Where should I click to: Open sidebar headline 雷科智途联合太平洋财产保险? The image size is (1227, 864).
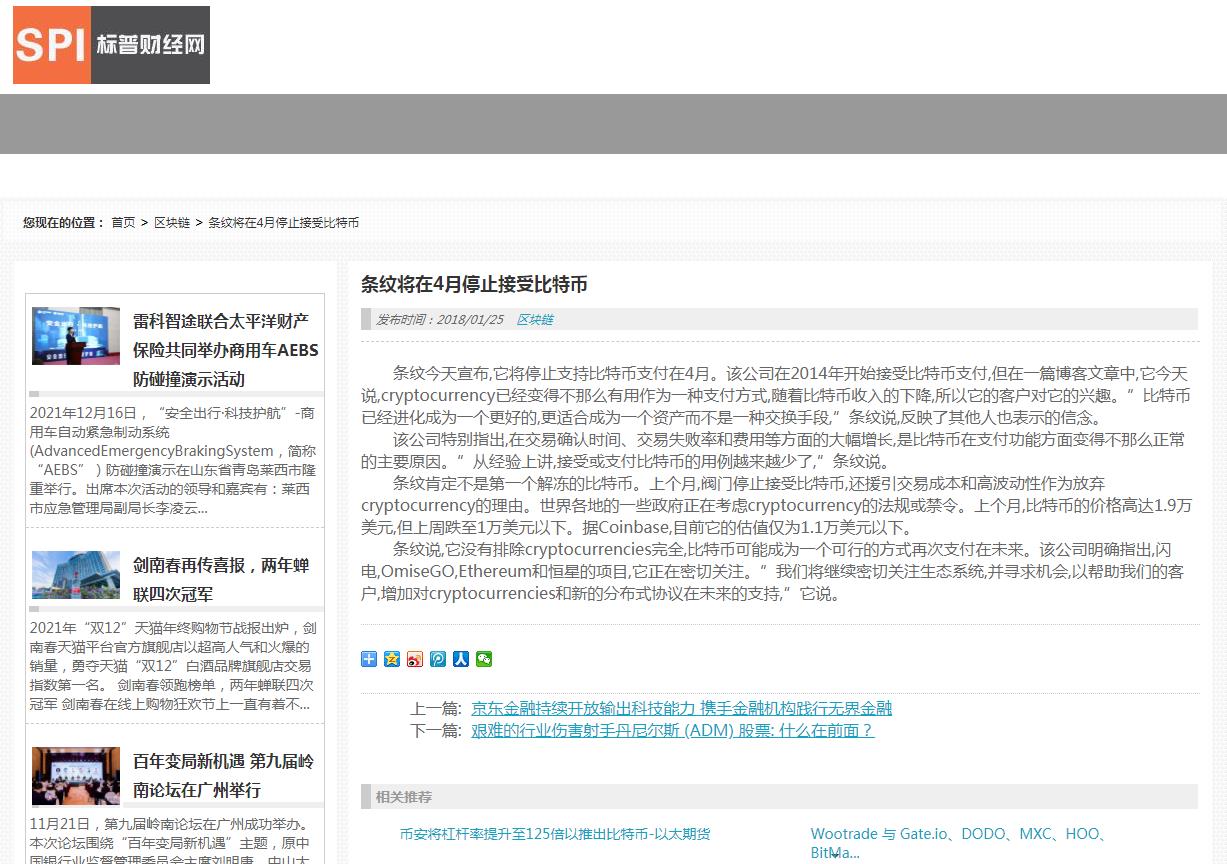(x=226, y=350)
